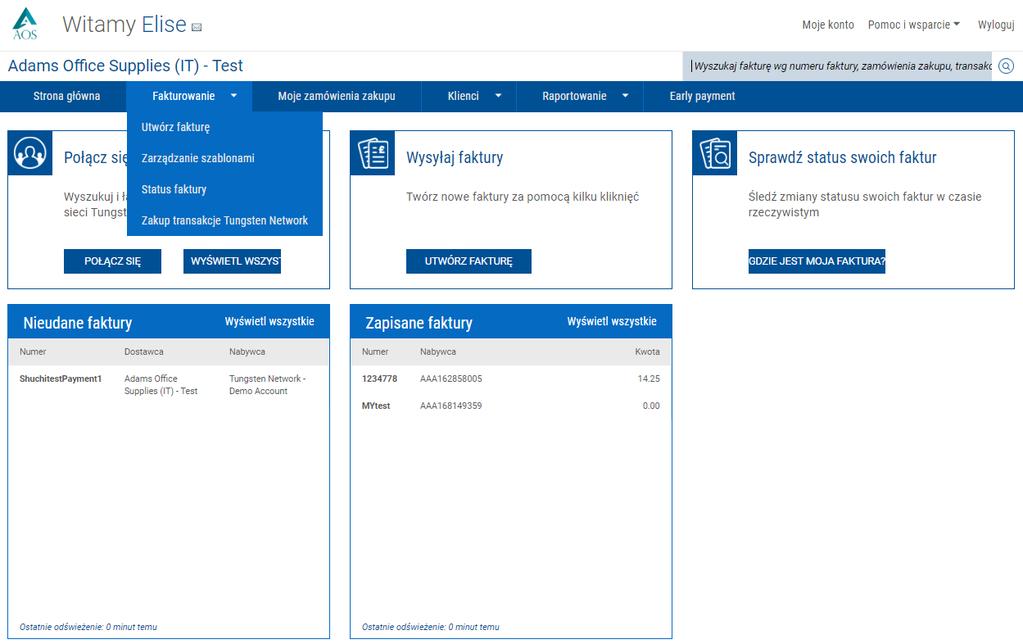
Task: Click Numer header in Nieudane faktury
Action: [33, 352]
